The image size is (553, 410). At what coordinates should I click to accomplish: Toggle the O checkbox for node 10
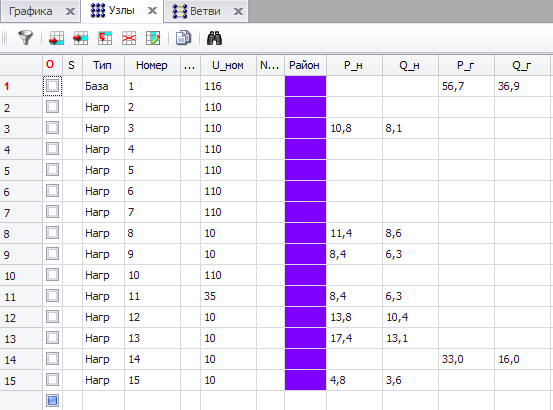[53, 275]
